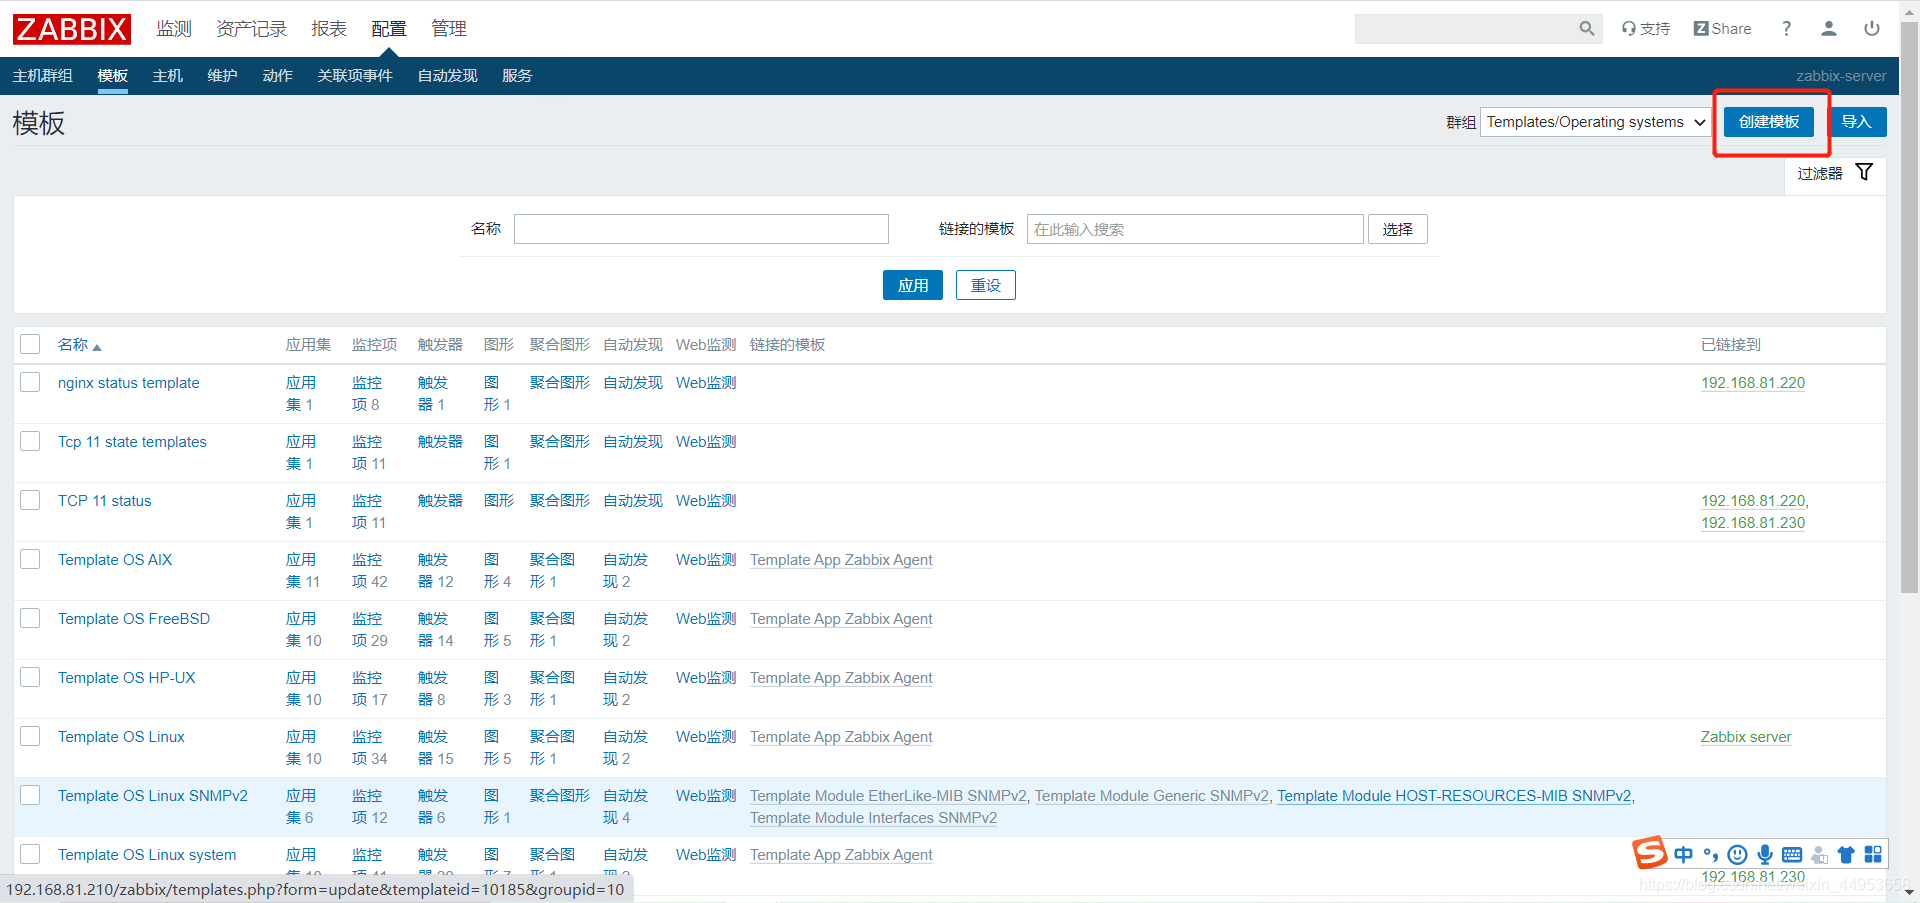Open 192.168.81.220 host link in nginx row
Screen dimensions: 1920x903
tap(1753, 383)
